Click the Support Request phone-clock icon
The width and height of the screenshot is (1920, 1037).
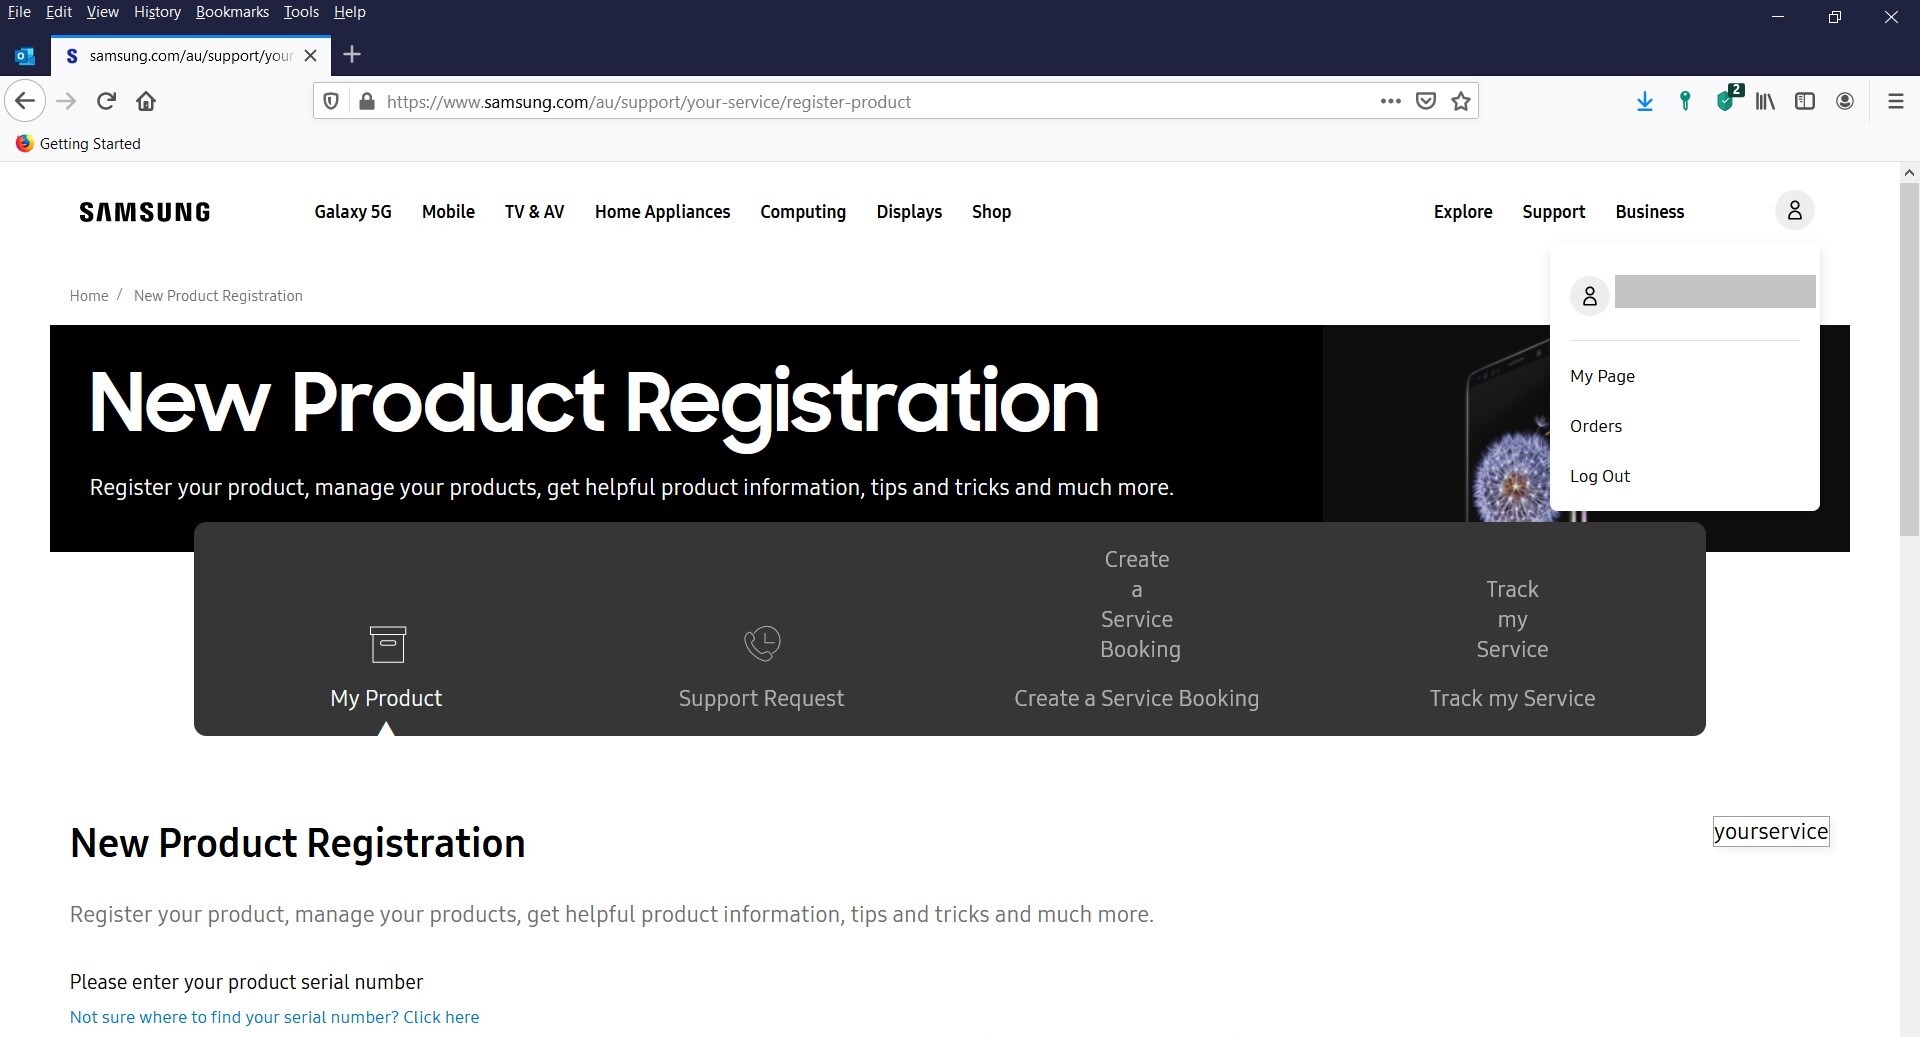click(762, 643)
